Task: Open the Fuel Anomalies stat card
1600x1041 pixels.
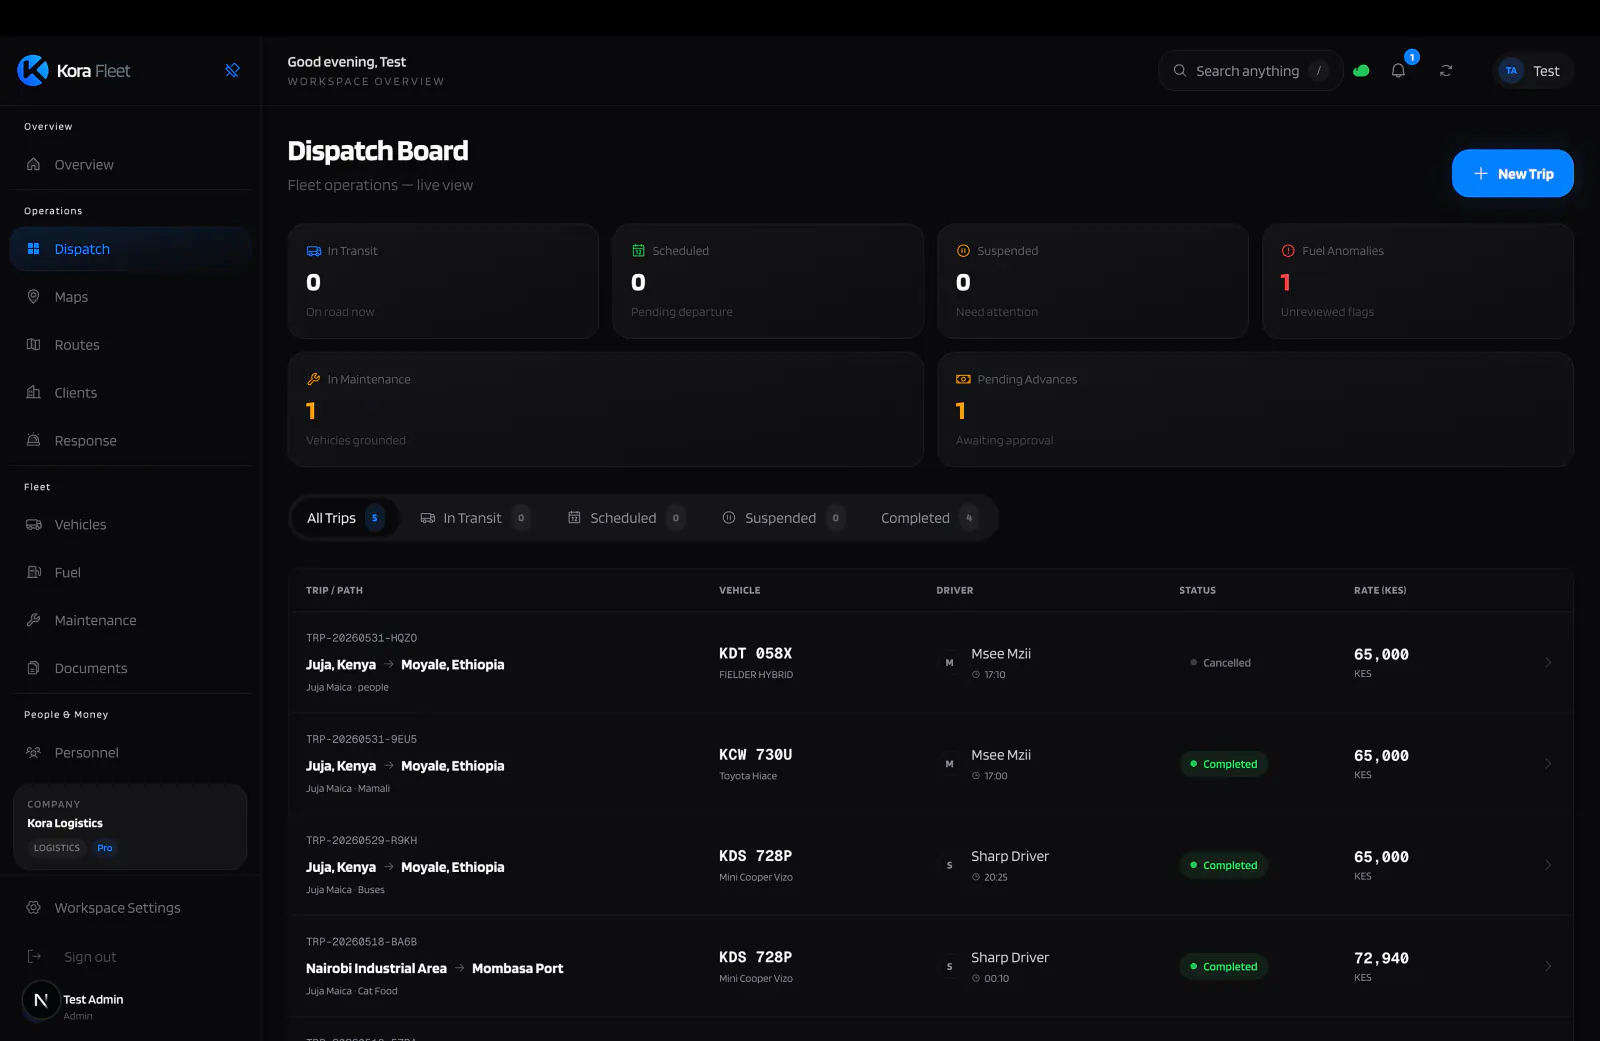Action: 1418,282
